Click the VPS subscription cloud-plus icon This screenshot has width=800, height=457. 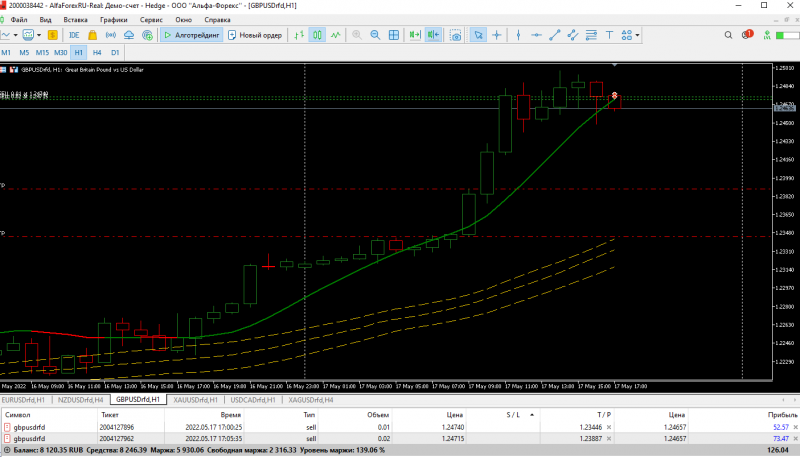pos(147,35)
